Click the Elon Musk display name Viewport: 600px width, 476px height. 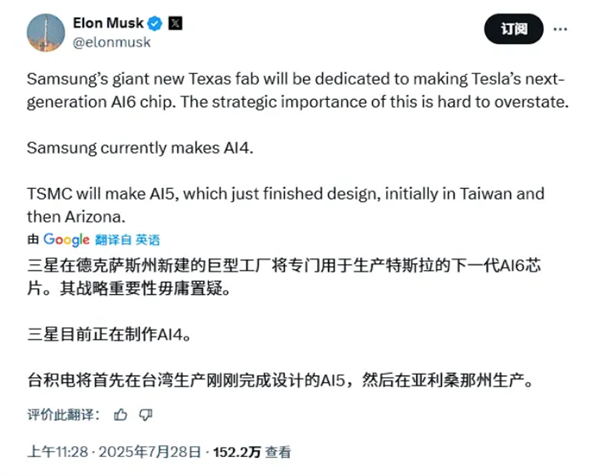109,23
